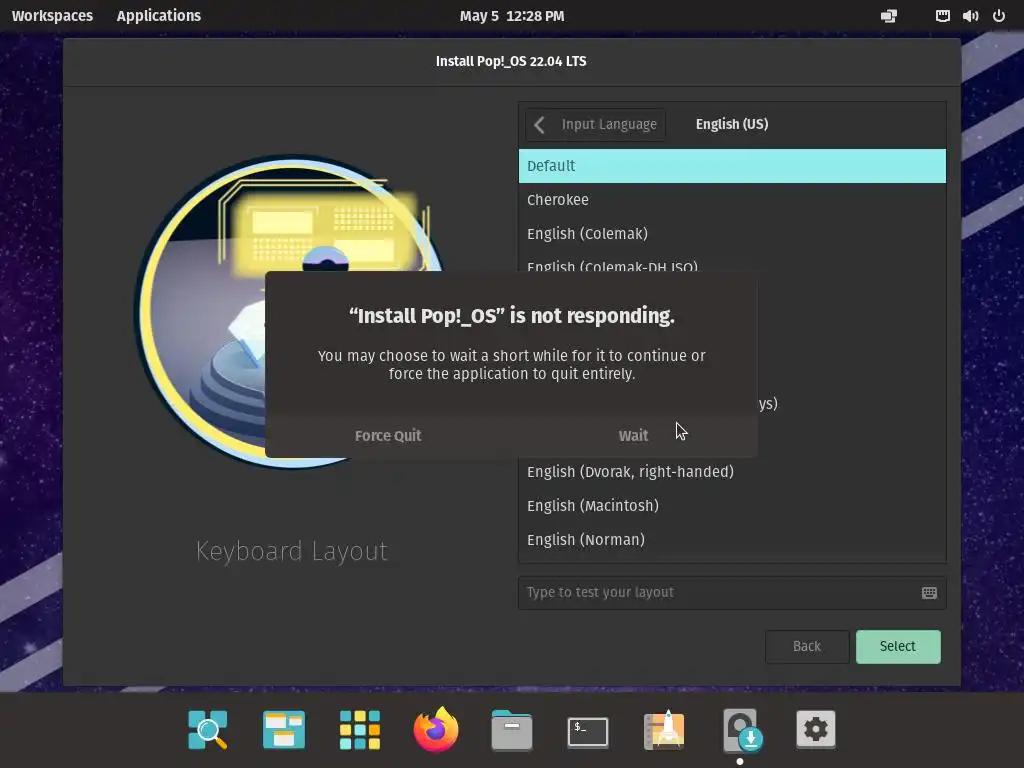Click Force Quit in the not responding dialog
This screenshot has height=768, width=1024.
click(388, 436)
